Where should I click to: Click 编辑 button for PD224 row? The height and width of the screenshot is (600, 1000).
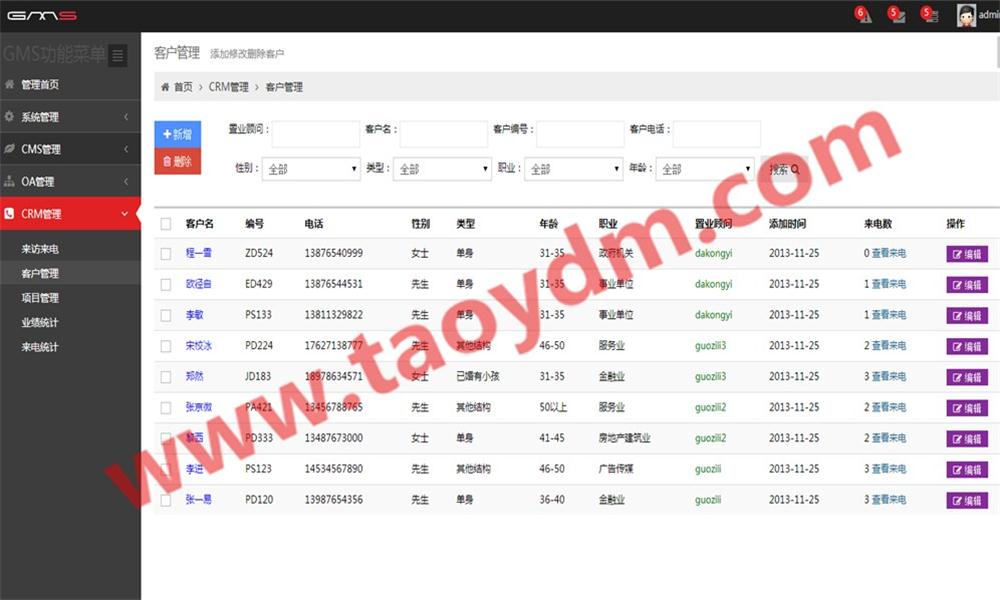tap(967, 346)
